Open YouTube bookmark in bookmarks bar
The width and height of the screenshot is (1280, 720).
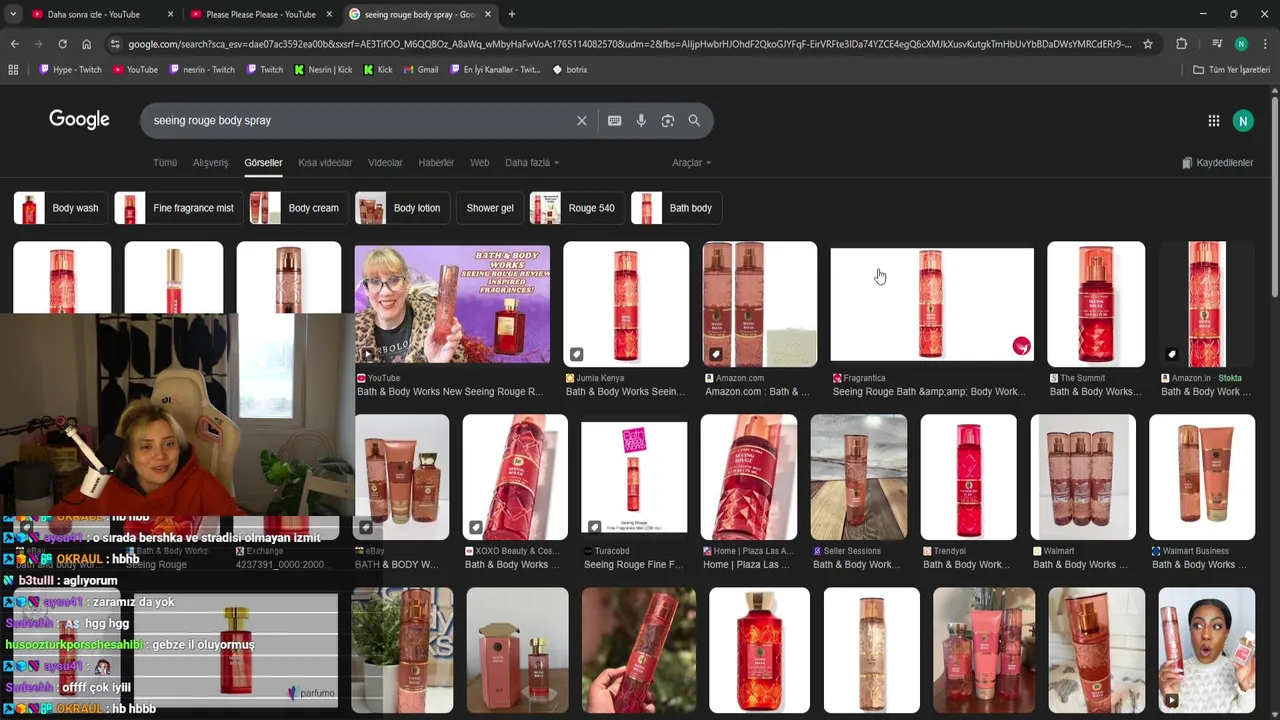pos(135,70)
